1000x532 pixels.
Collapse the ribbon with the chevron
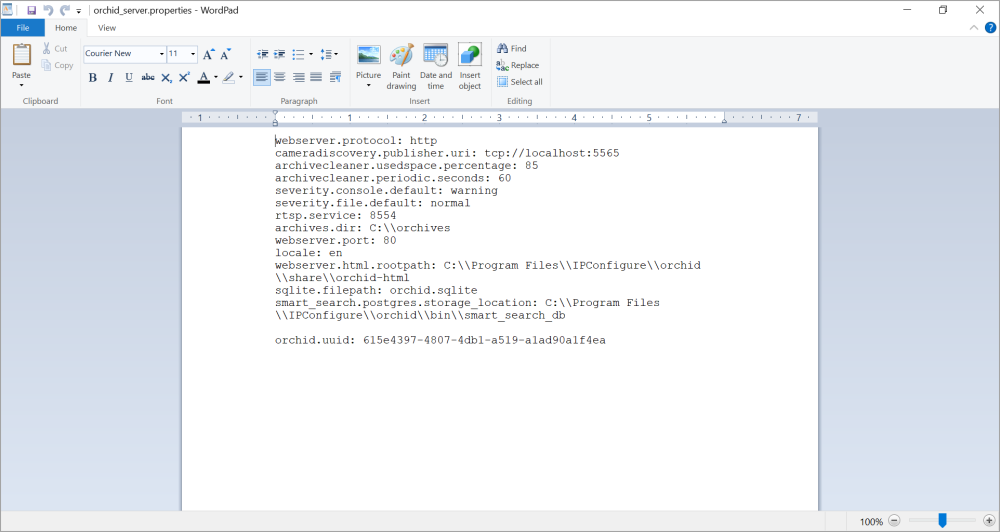(x=974, y=27)
